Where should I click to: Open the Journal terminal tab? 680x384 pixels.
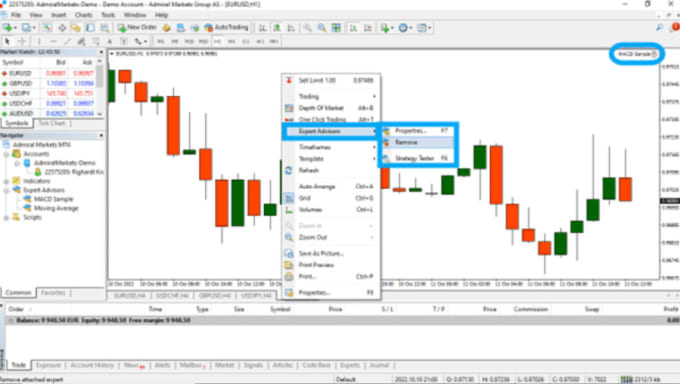coord(379,365)
